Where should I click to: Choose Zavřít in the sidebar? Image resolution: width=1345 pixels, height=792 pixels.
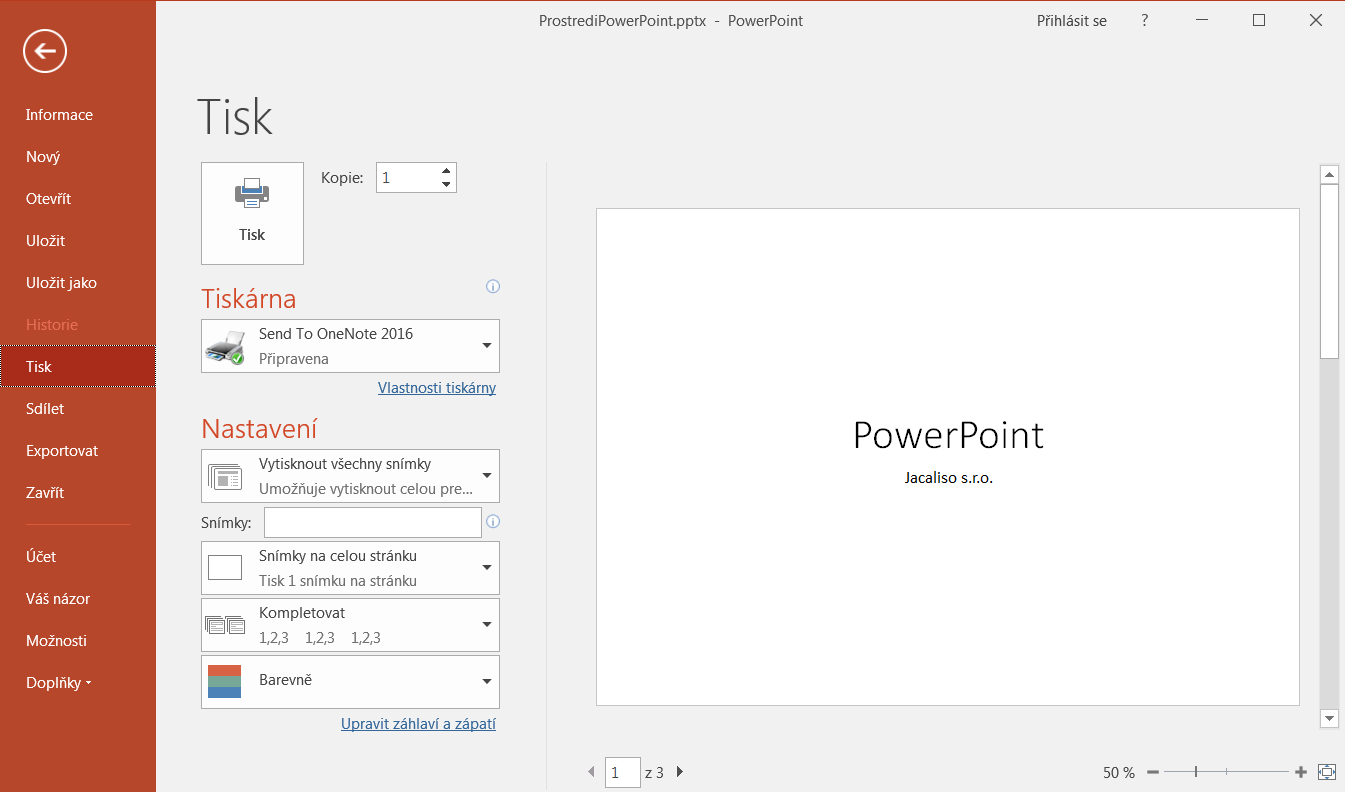tap(78, 493)
